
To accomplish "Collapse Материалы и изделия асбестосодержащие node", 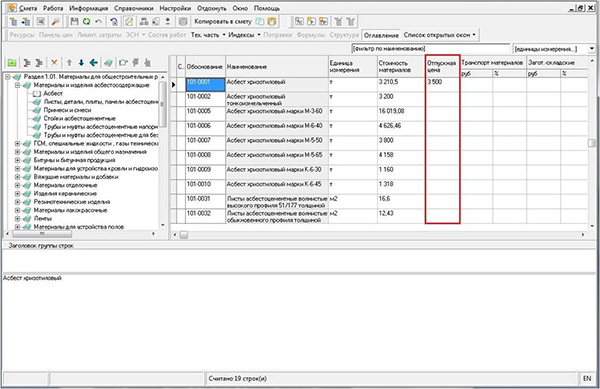I will point(17,85).
